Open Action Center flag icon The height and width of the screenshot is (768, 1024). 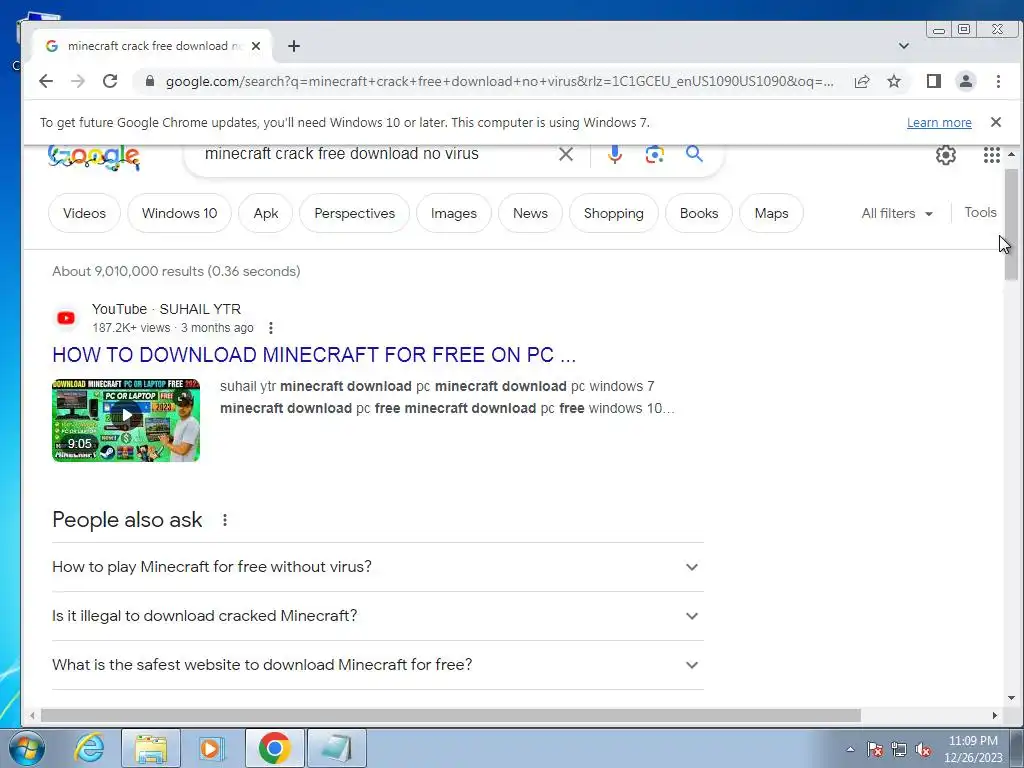[x=874, y=749]
